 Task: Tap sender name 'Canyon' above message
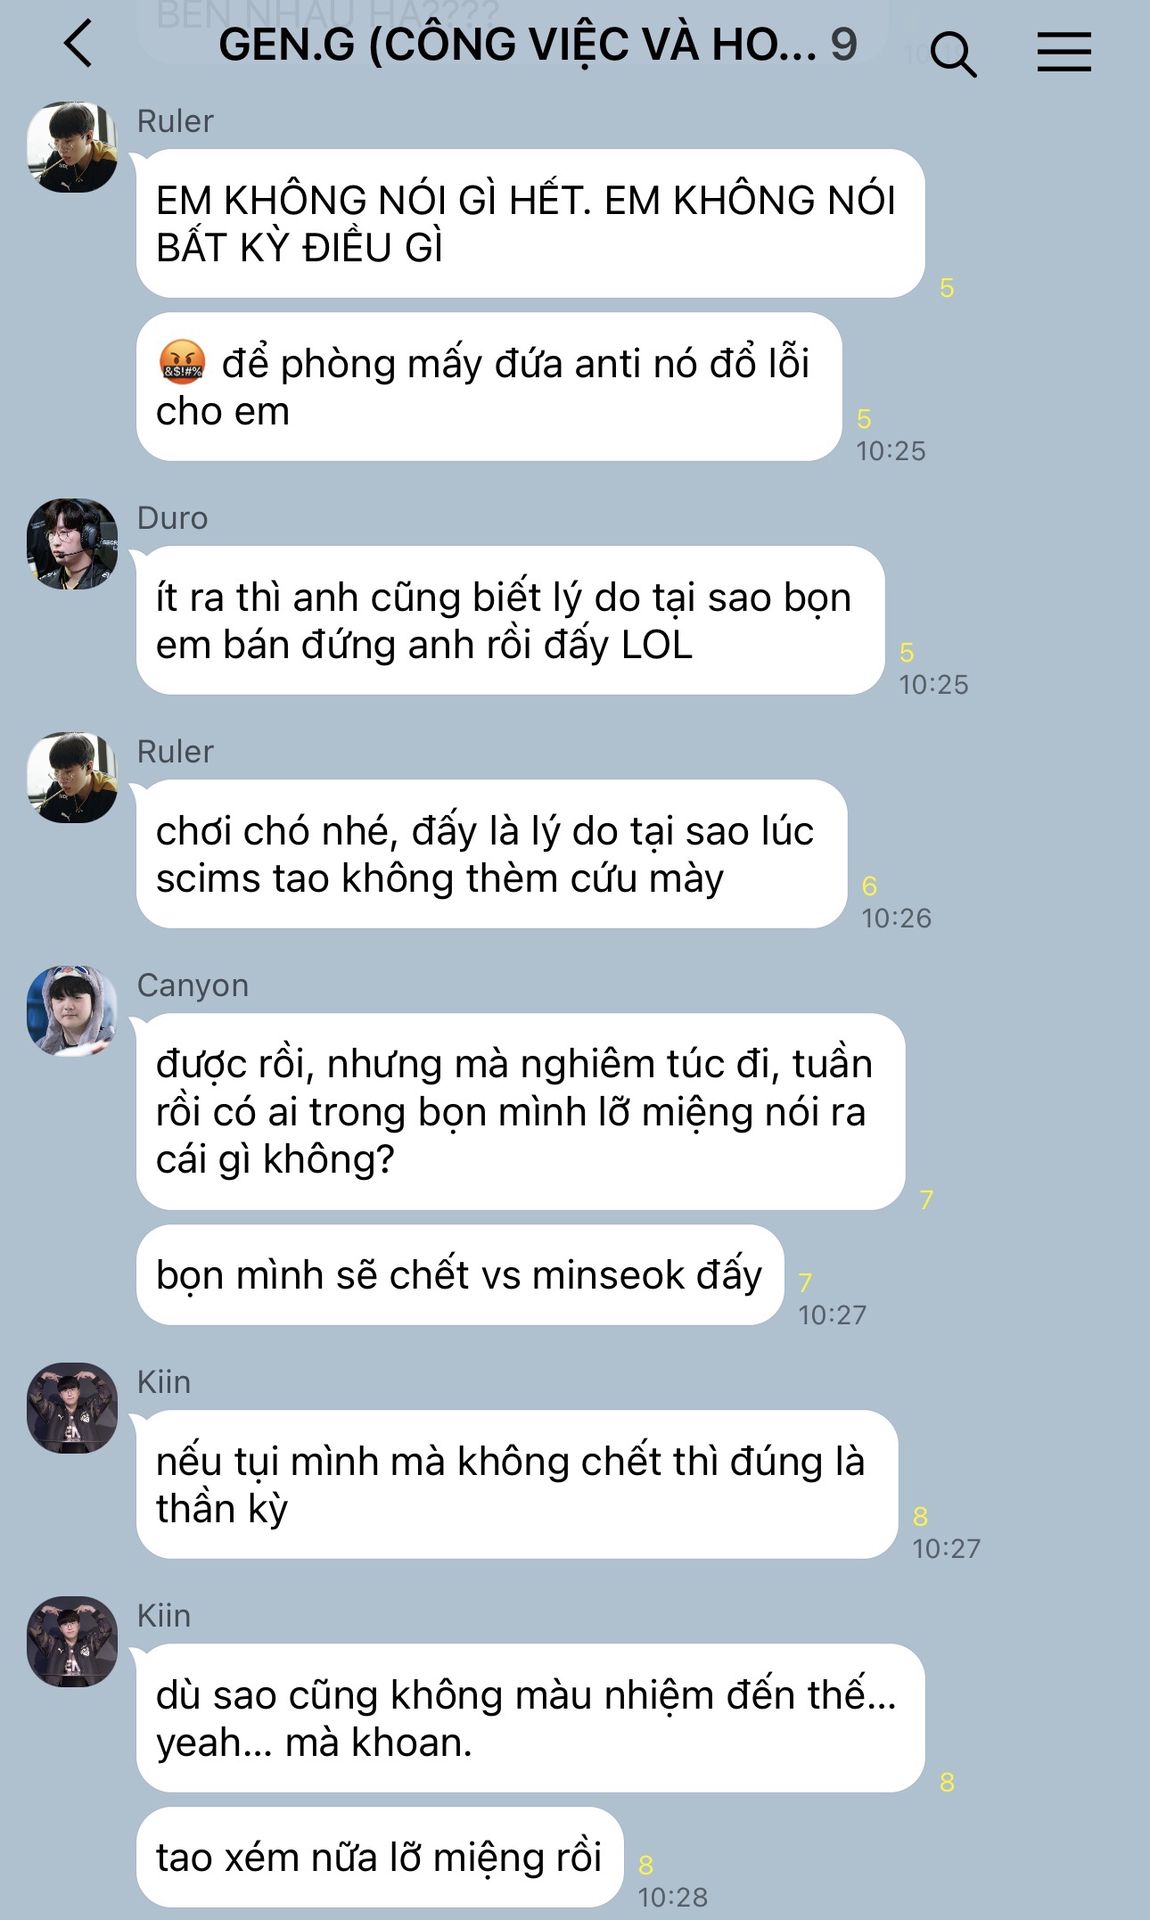pos(193,985)
